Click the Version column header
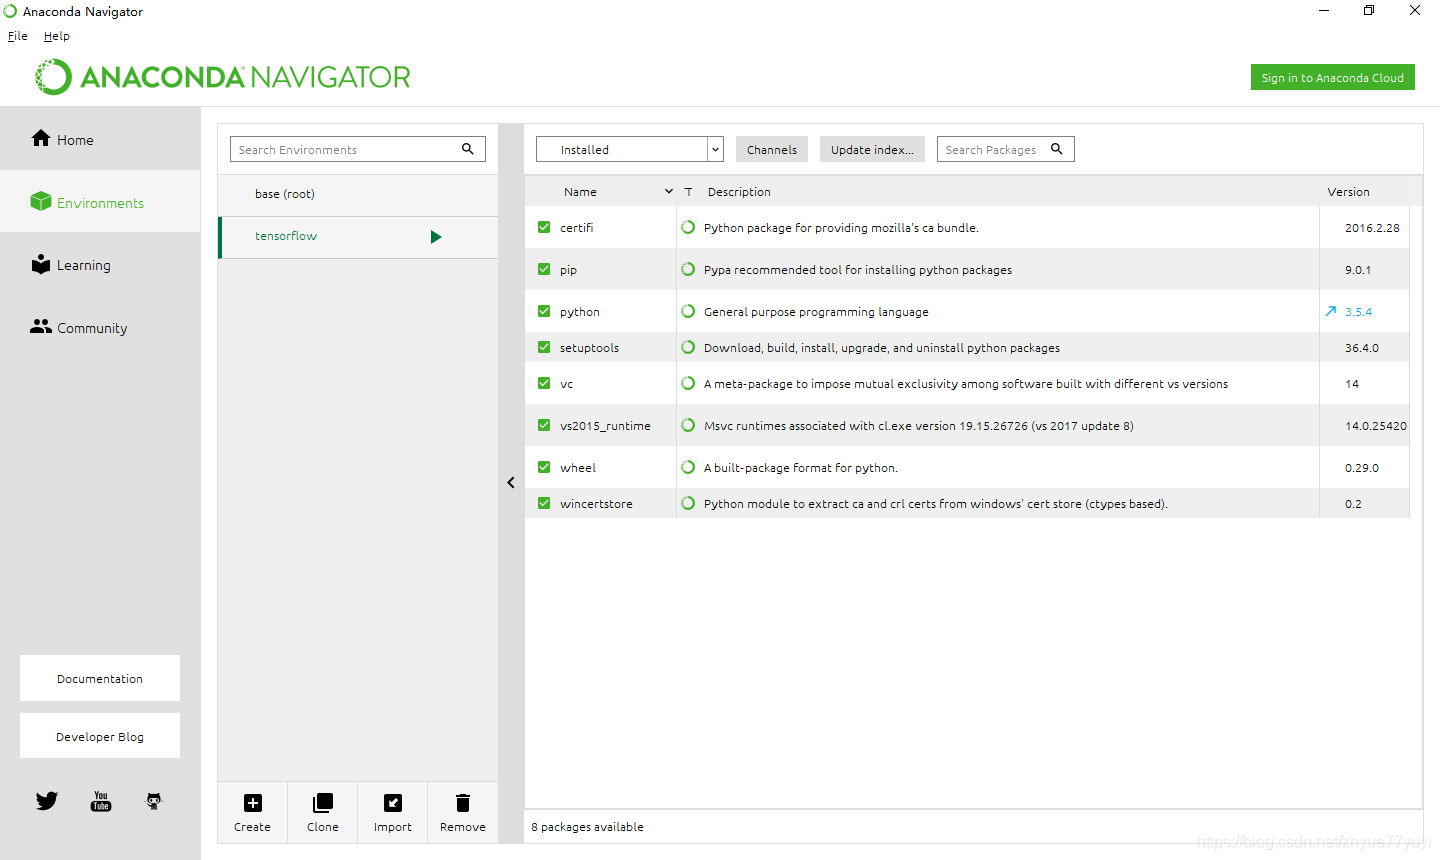The image size is (1440, 860). click(x=1348, y=192)
